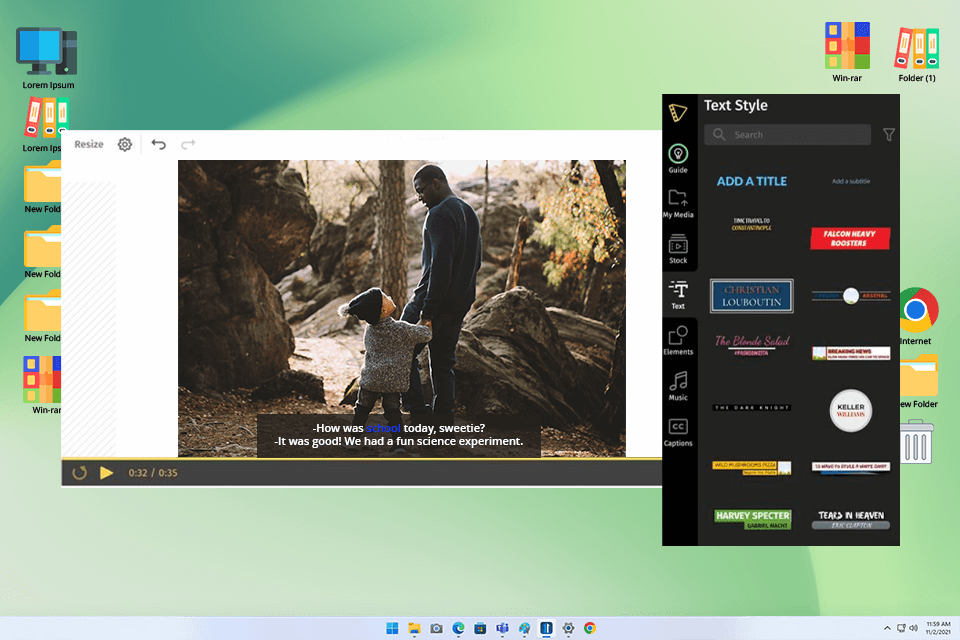
Task: Select the Text tool in the sidebar
Action: coord(678,295)
